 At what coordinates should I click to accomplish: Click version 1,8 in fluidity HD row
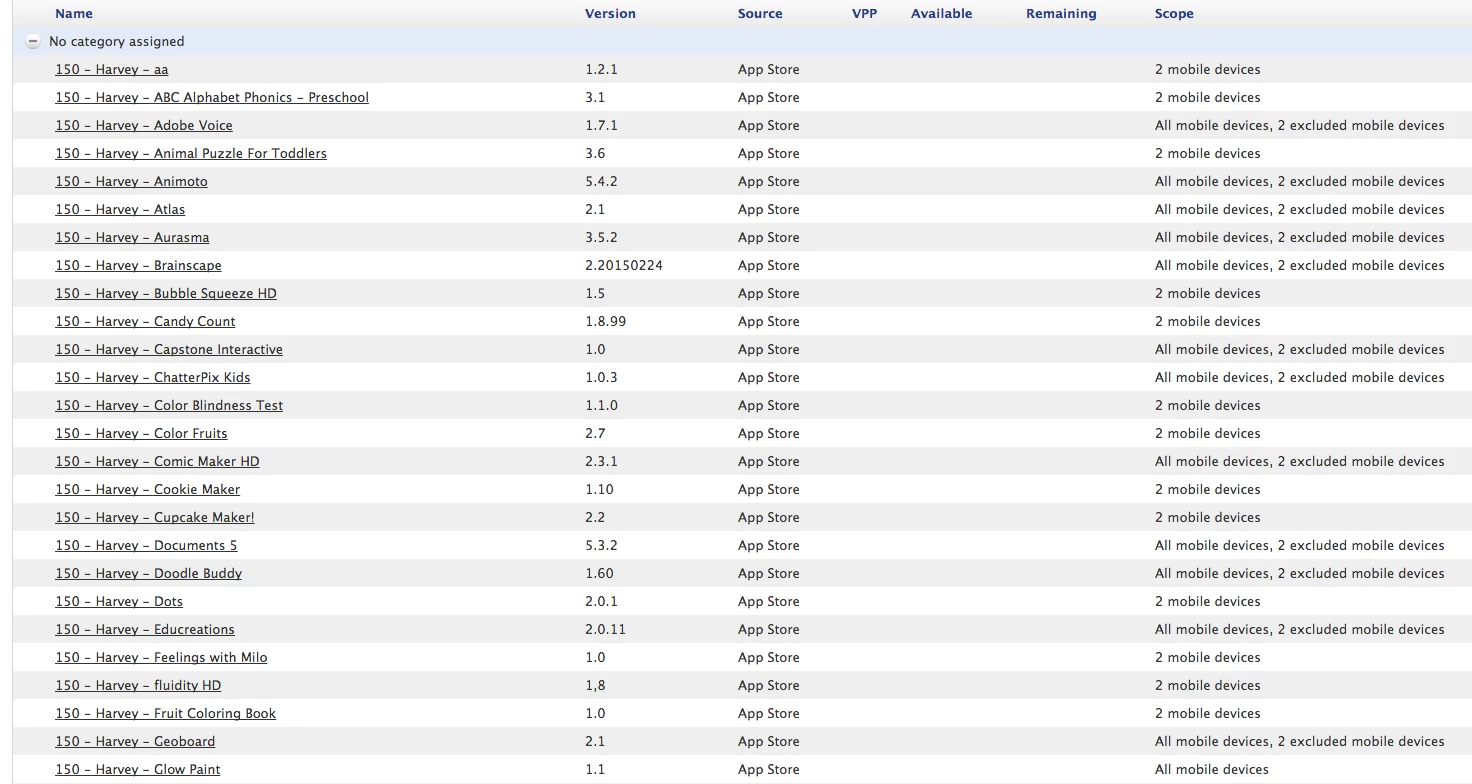click(595, 686)
